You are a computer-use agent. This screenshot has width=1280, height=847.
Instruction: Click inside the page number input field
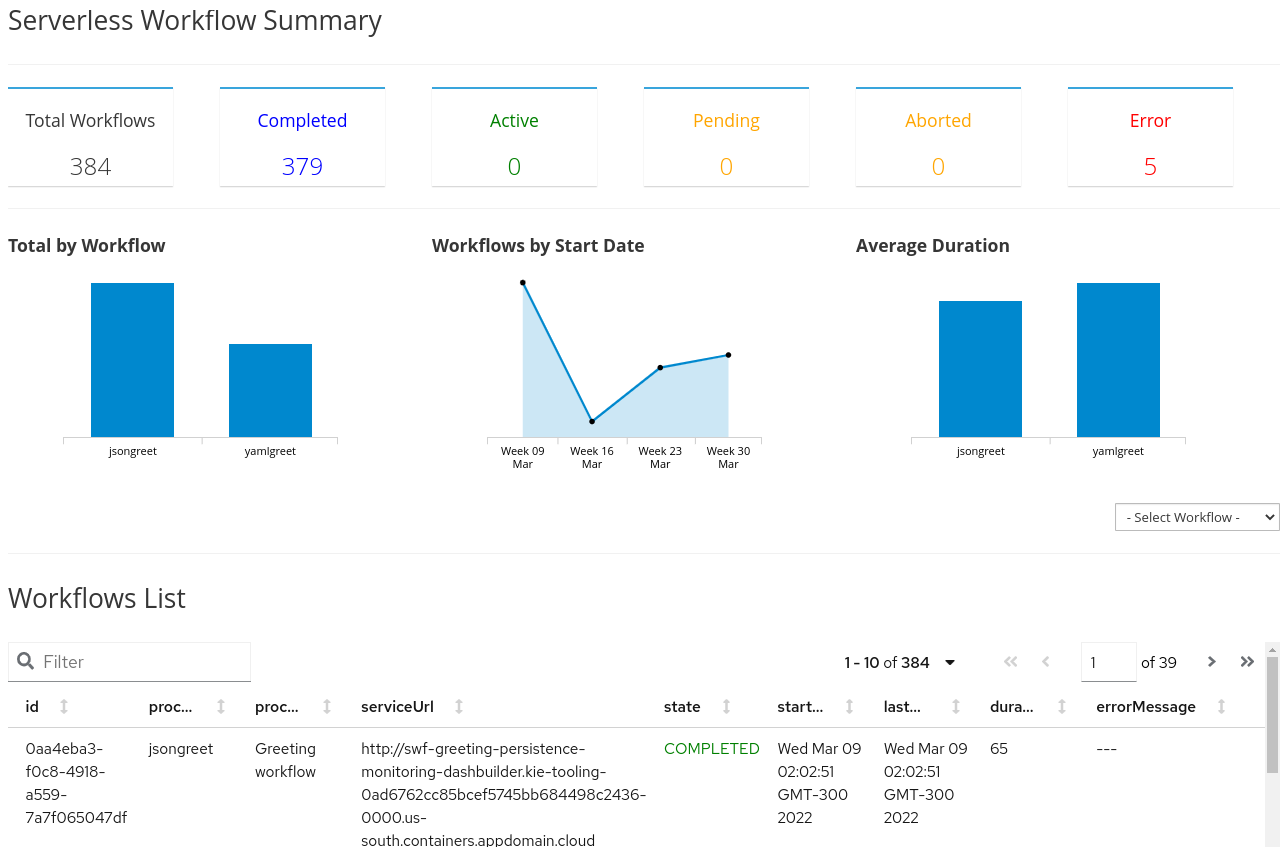click(1108, 661)
